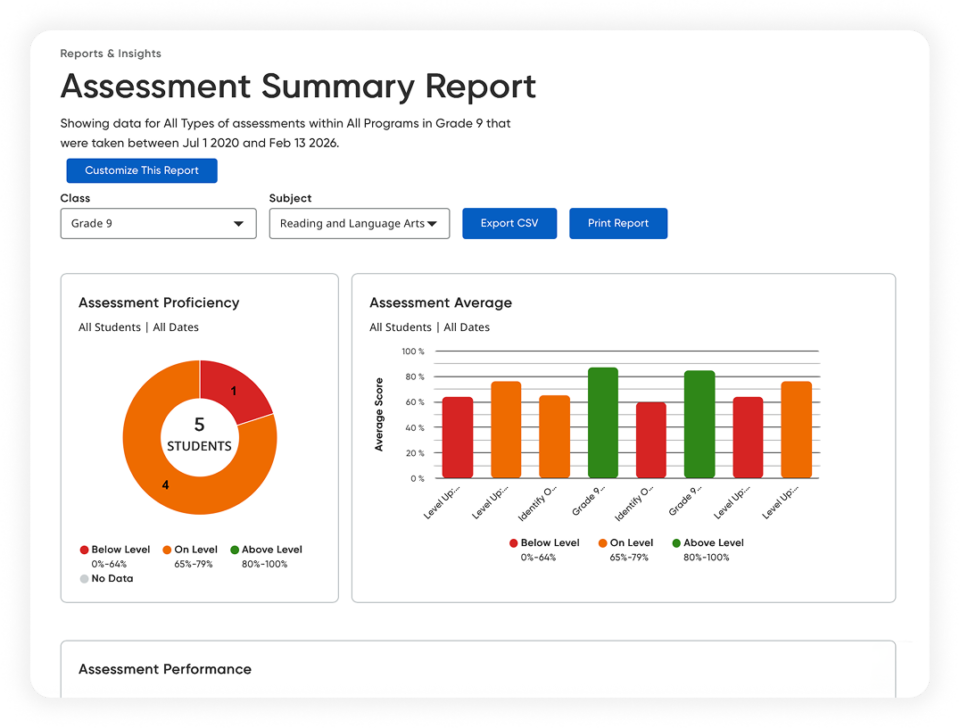Image resolution: width=960 pixels, height=728 pixels.
Task: Open the Class dropdown showing Grade 9
Action: click(x=157, y=223)
